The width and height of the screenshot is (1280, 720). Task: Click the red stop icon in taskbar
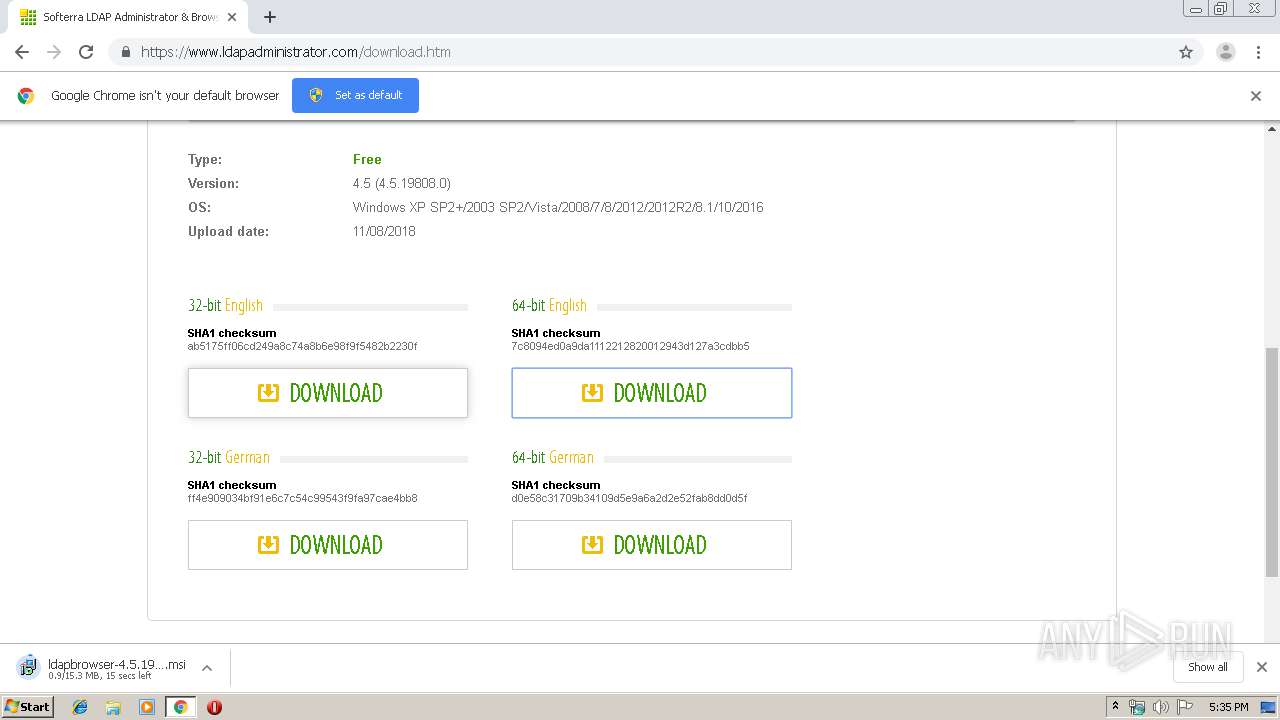214,707
